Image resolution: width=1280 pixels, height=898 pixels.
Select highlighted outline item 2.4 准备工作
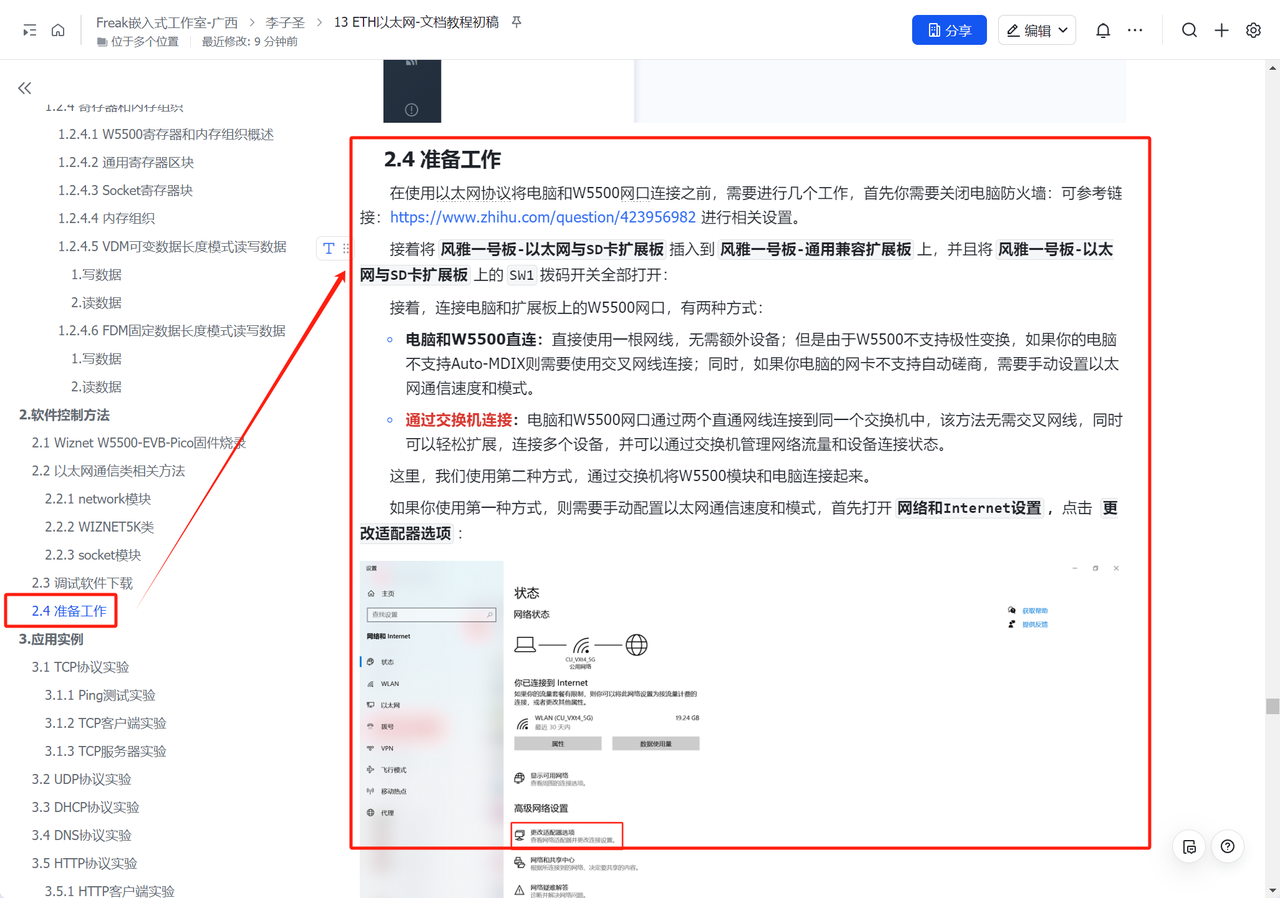click(x=68, y=610)
